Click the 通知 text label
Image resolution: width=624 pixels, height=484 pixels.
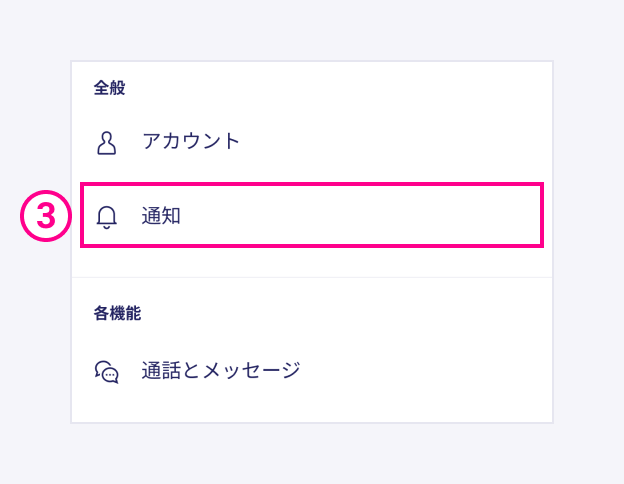[x=161, y=215]
